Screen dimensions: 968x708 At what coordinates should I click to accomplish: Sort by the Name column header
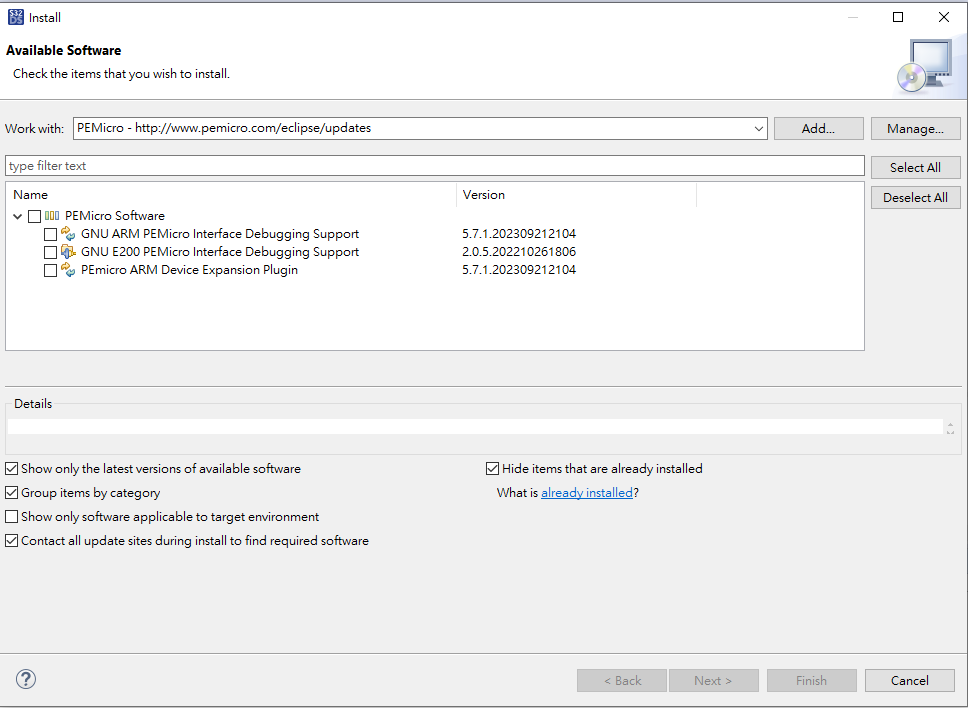[230, 195]
